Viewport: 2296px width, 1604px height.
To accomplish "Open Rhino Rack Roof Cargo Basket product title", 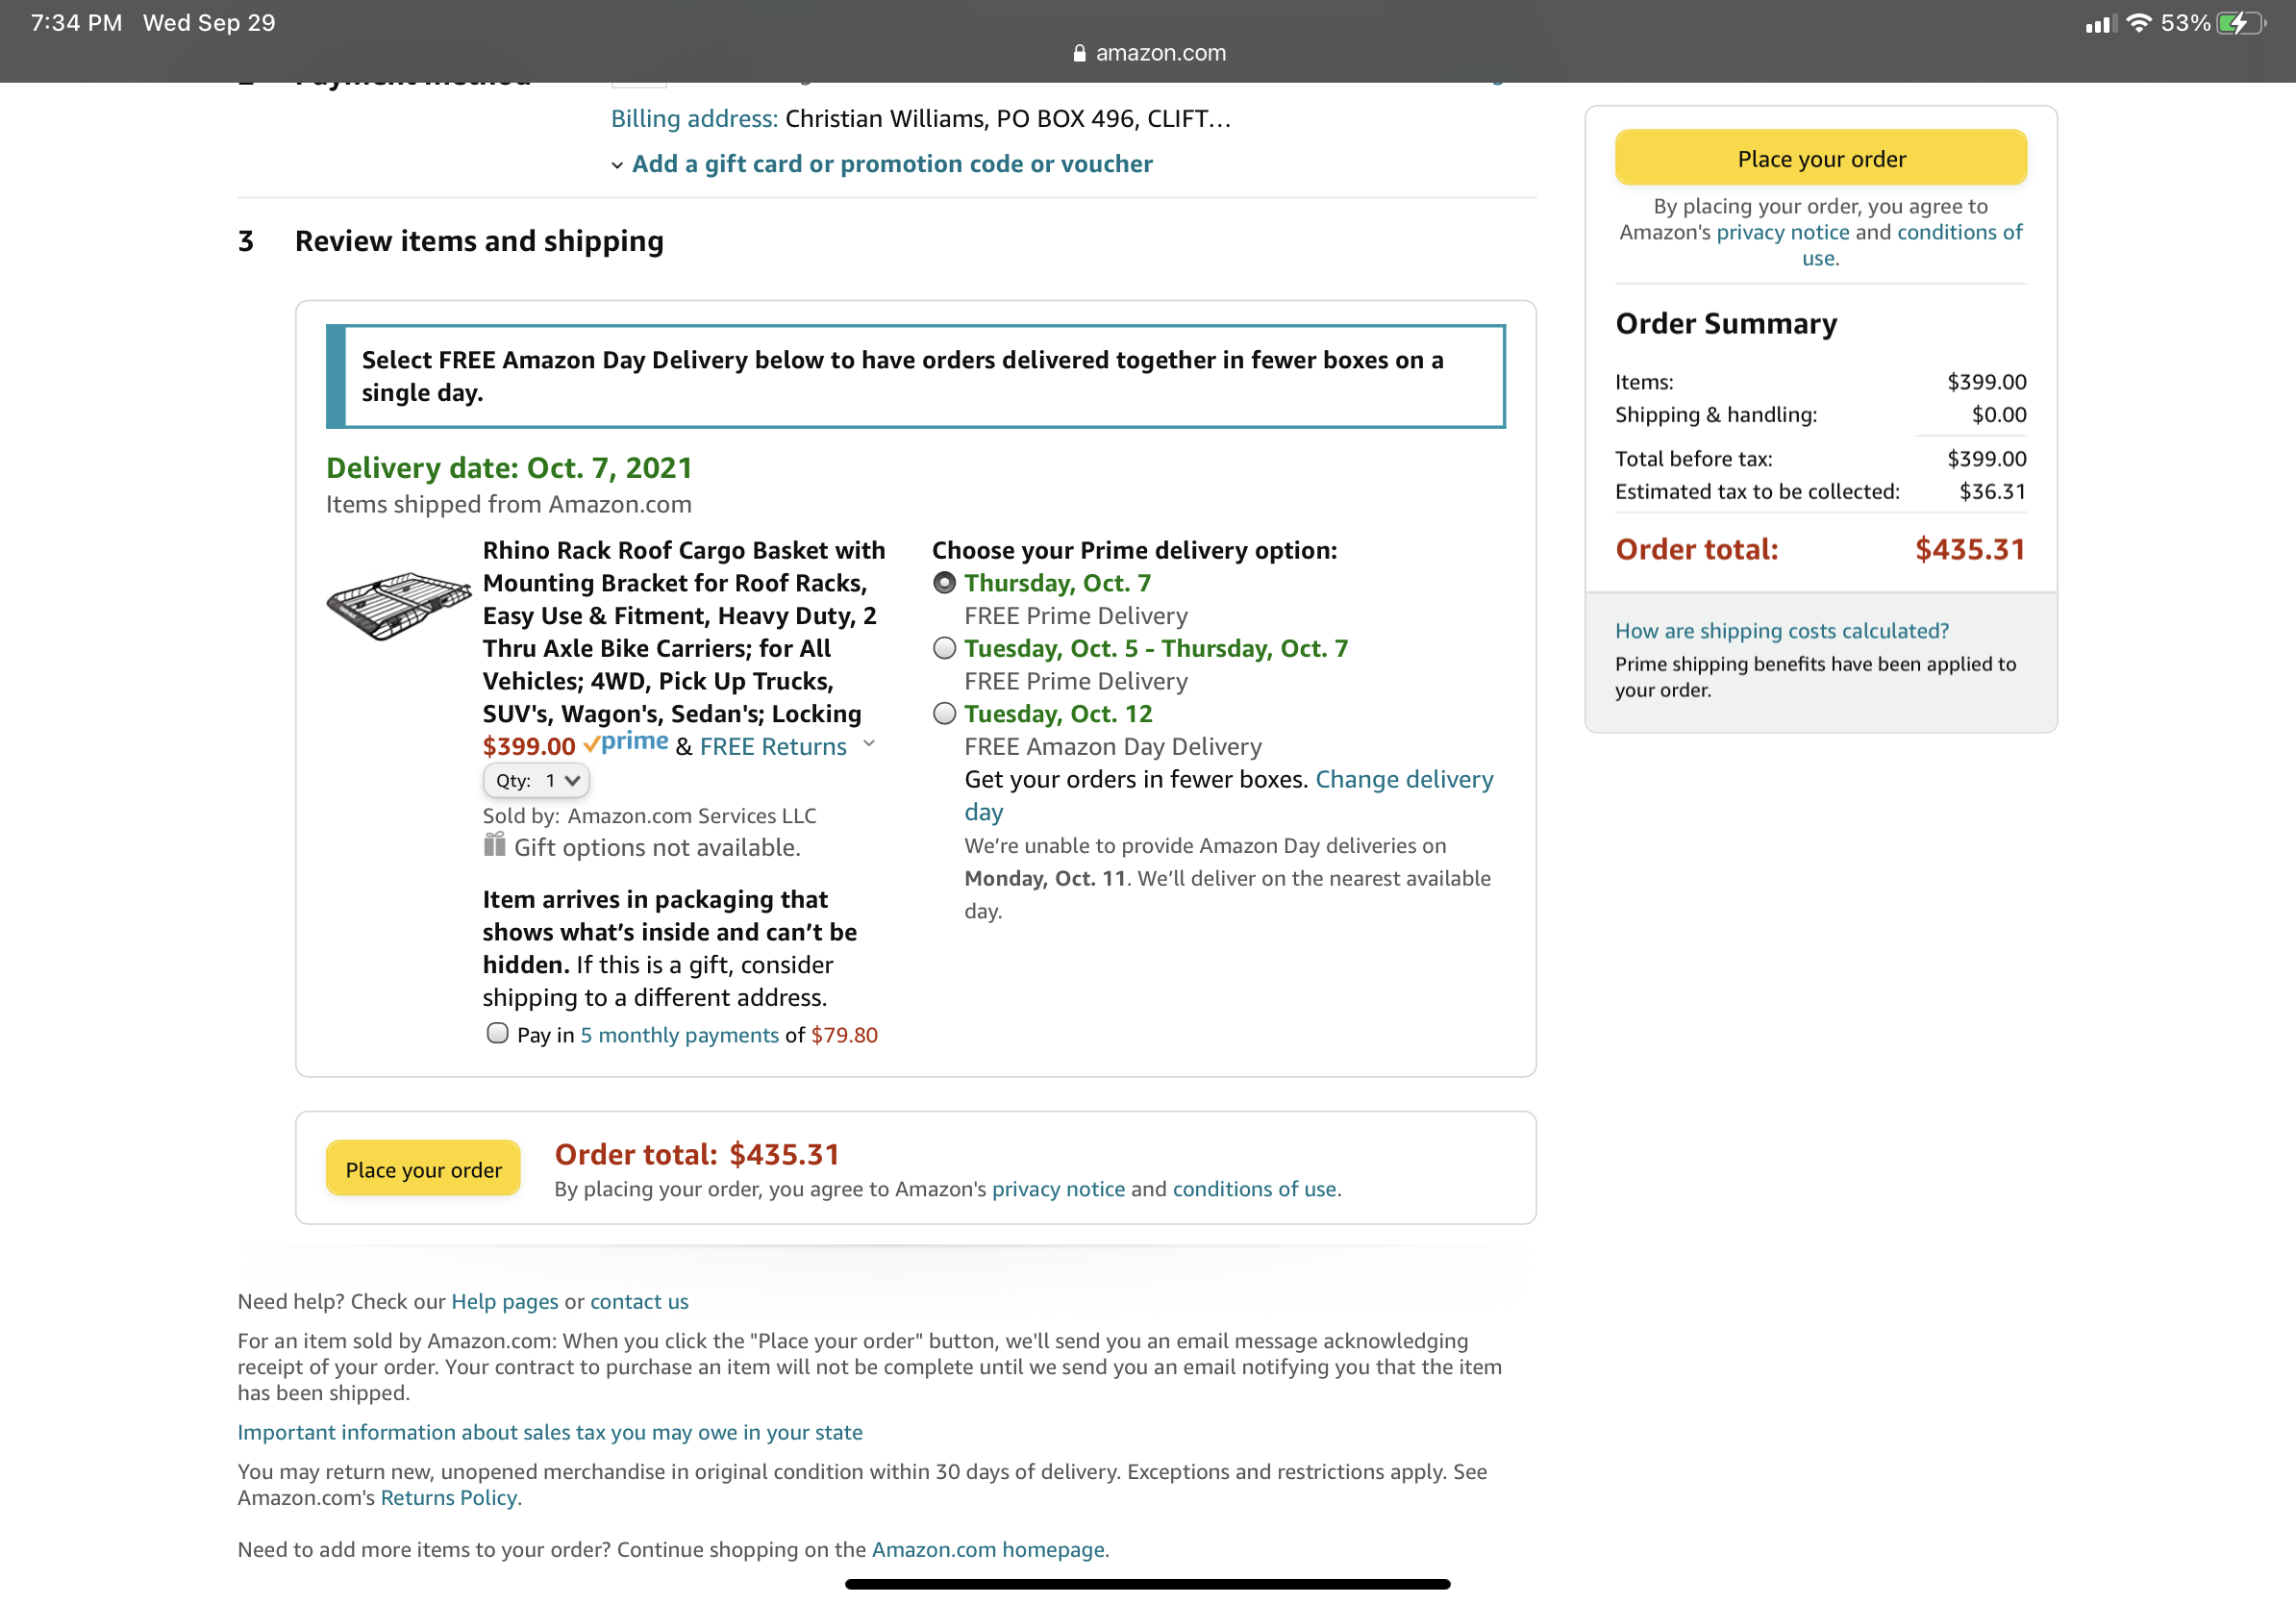I will click(683, 632).
